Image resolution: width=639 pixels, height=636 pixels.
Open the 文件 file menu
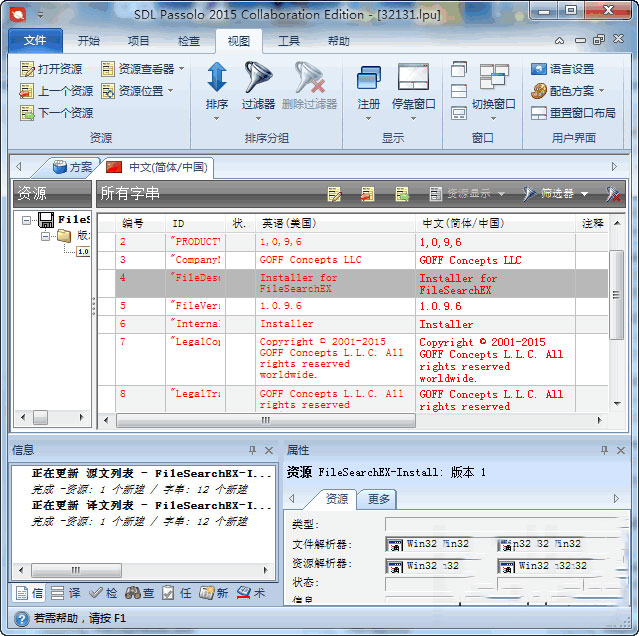[35, 40]
